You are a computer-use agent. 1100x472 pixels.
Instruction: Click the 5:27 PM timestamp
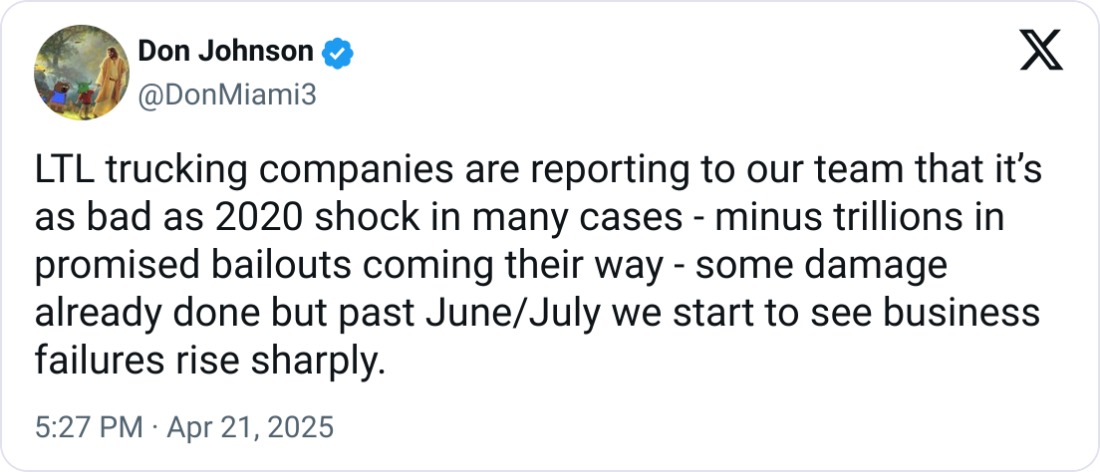pos(89,427)
